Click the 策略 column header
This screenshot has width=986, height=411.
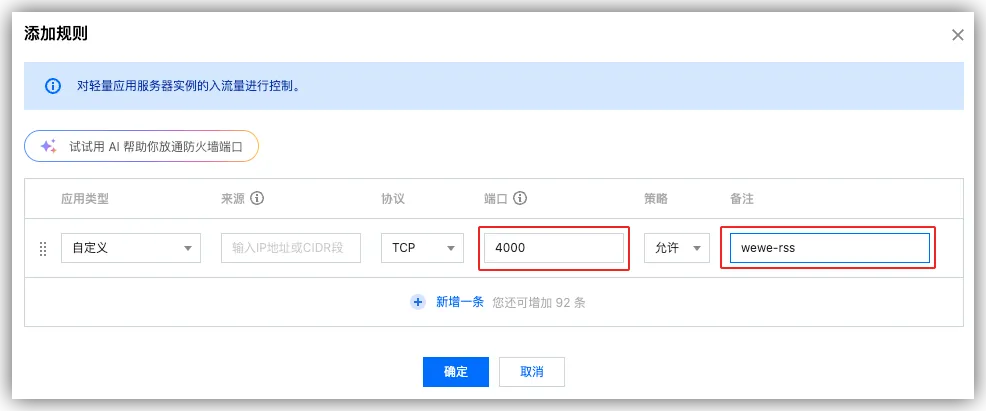coord(656,199)
